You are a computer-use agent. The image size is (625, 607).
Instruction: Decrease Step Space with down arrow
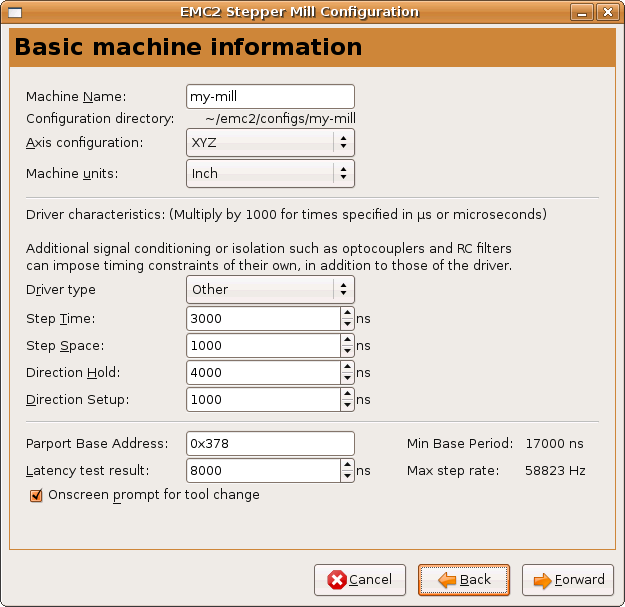348,352
